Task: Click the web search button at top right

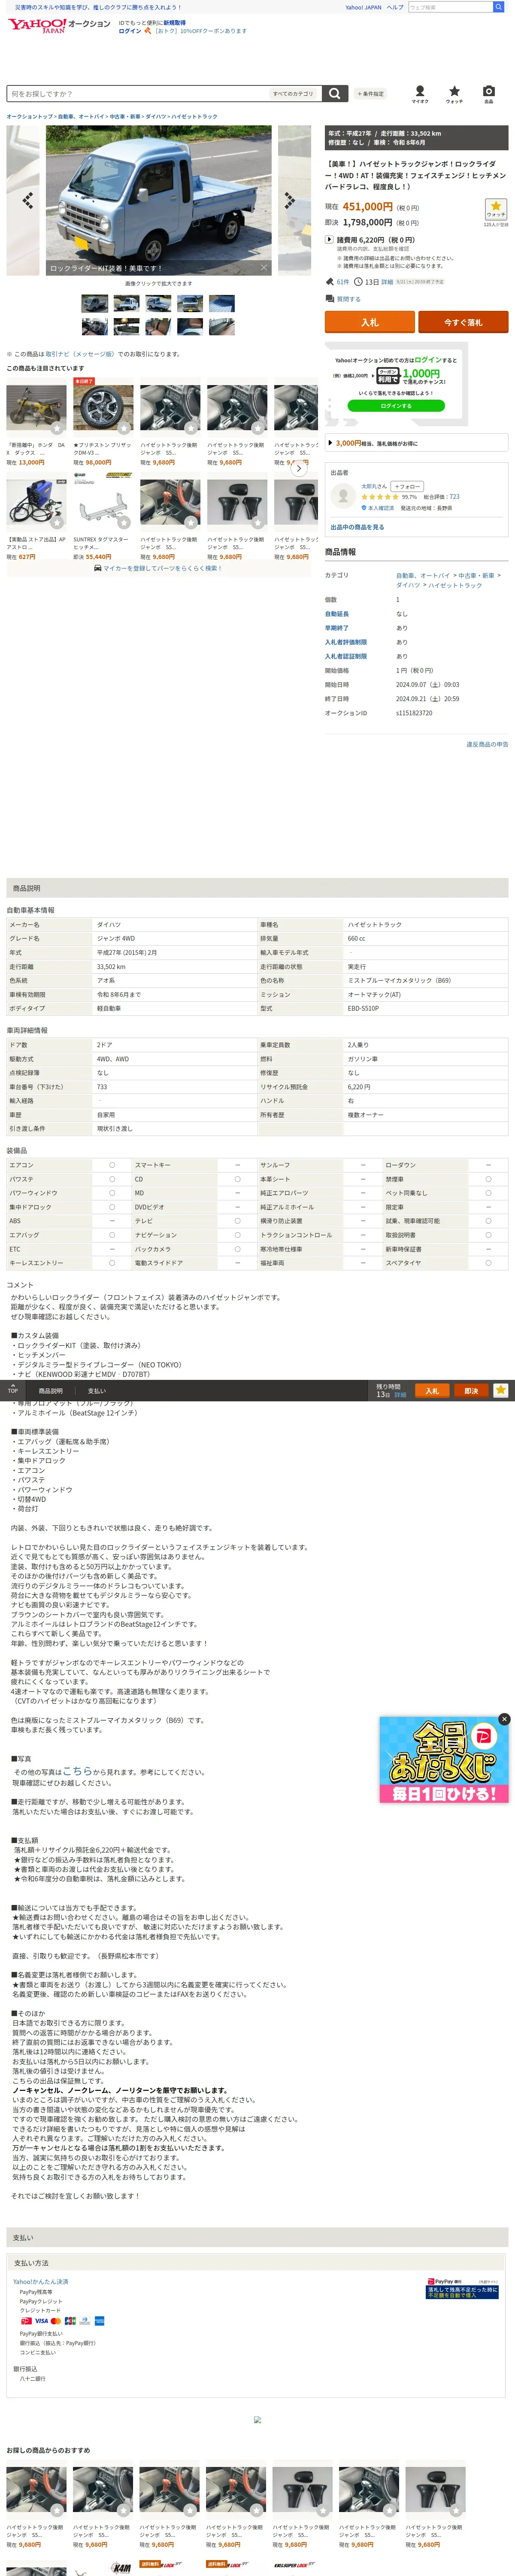Action: point(498,7)
